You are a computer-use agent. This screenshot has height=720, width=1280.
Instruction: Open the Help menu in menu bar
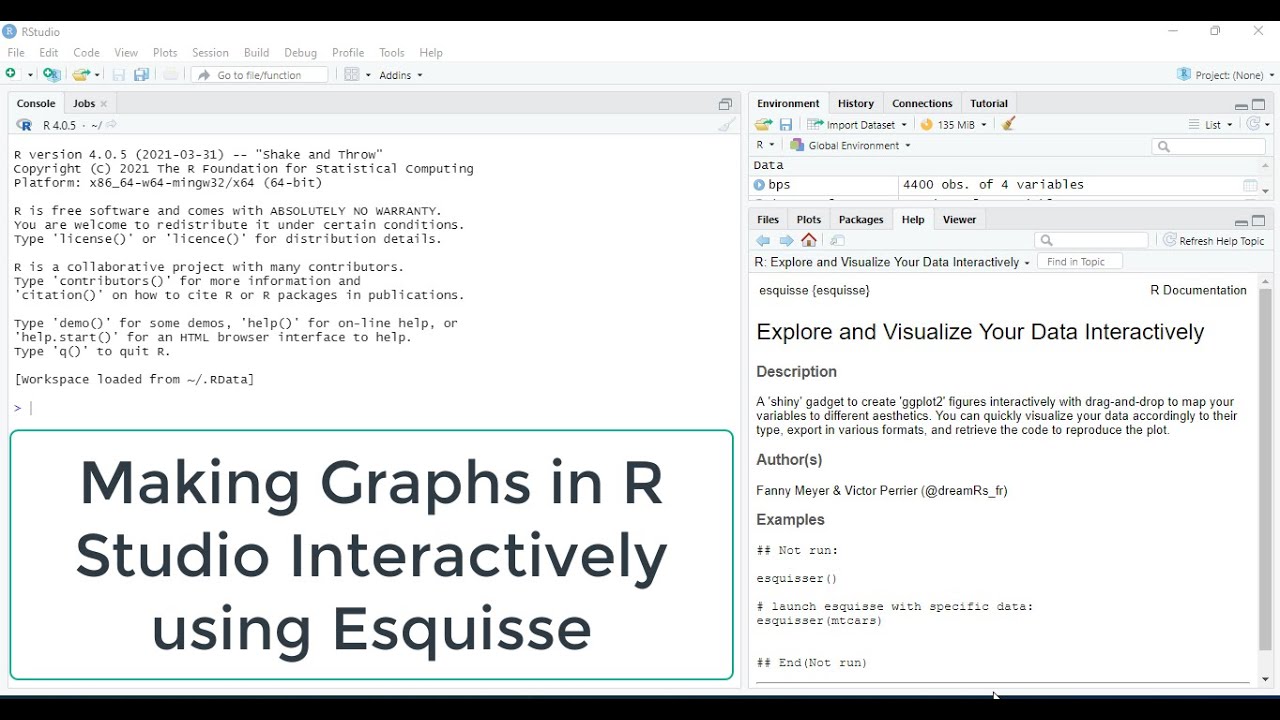coord(431,53)
